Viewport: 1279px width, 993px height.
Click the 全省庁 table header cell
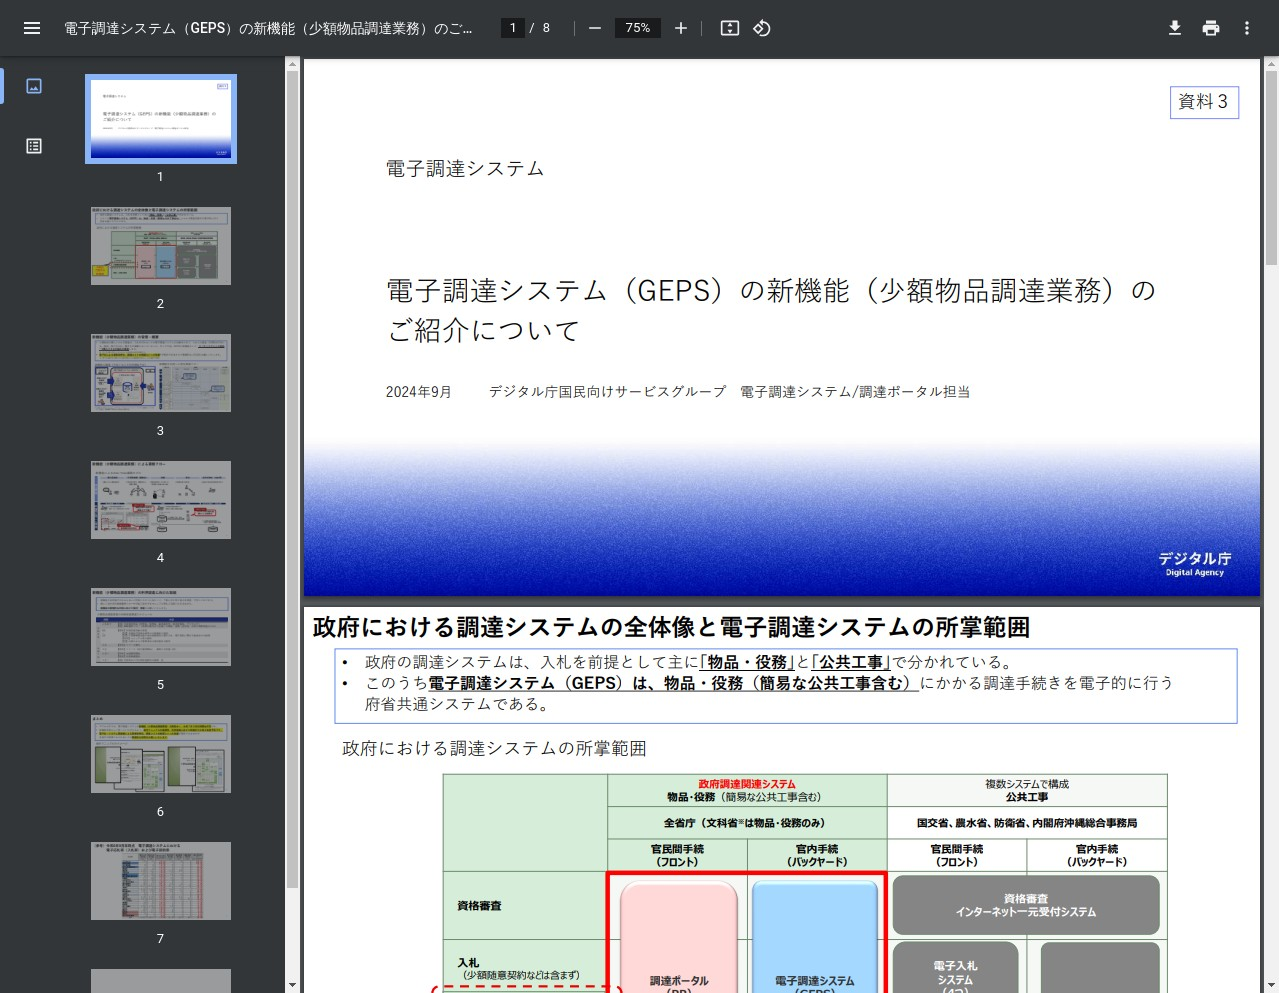(747, 823)
